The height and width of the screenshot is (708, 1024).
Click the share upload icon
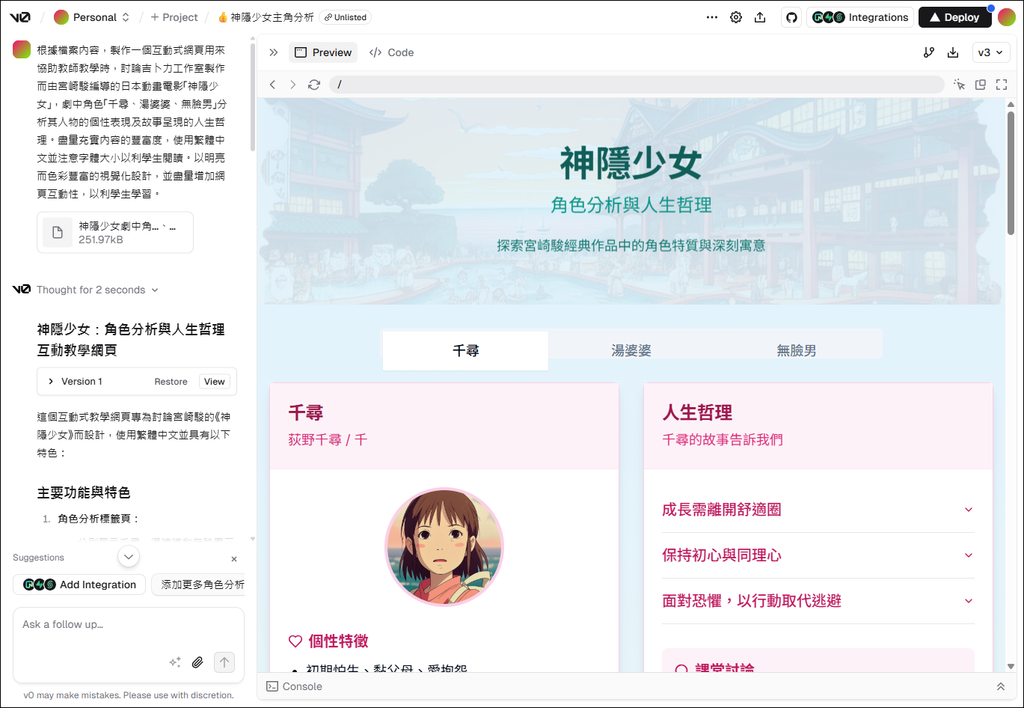tap(760, 18)
